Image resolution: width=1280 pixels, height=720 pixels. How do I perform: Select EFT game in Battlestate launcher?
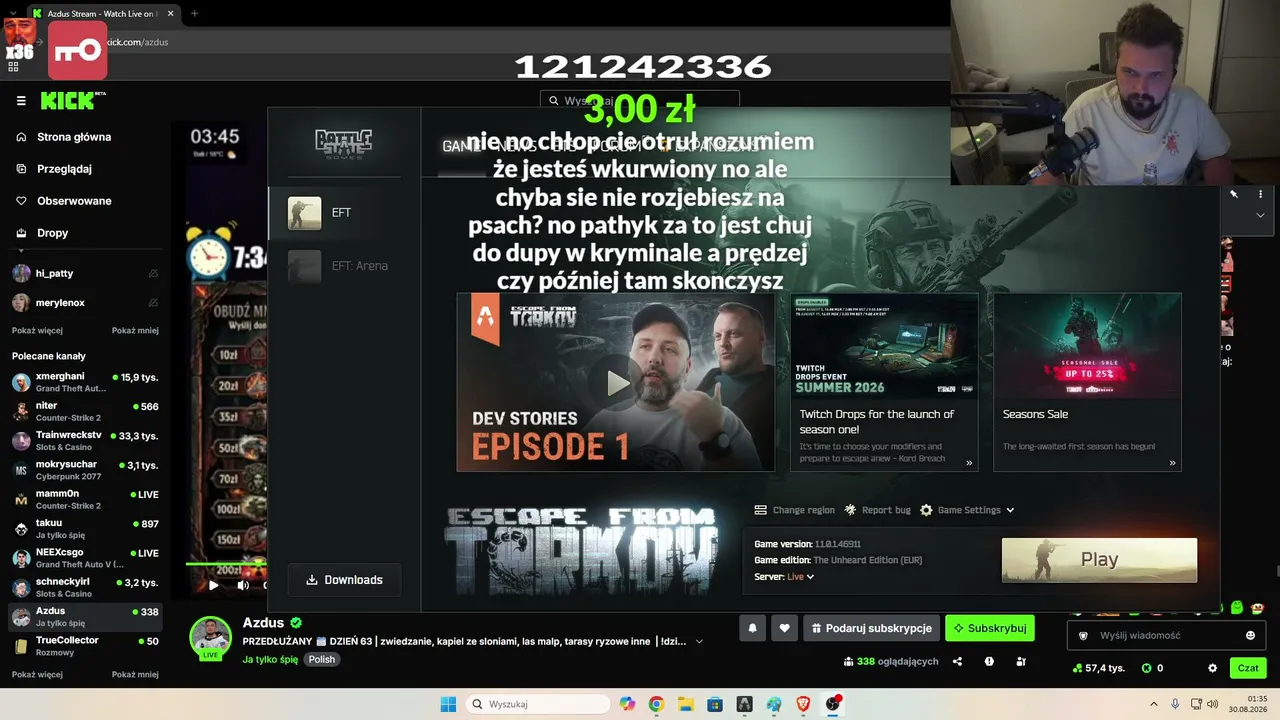click(344, 213)
